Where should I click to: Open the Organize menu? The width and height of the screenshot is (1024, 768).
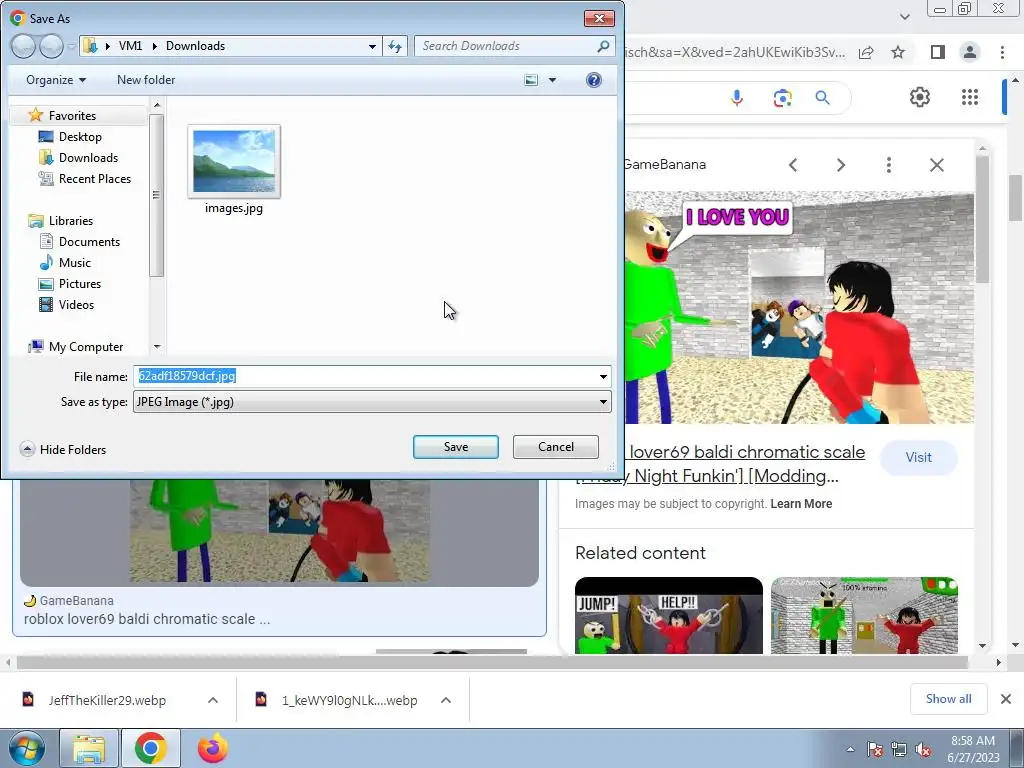[56, 80]
